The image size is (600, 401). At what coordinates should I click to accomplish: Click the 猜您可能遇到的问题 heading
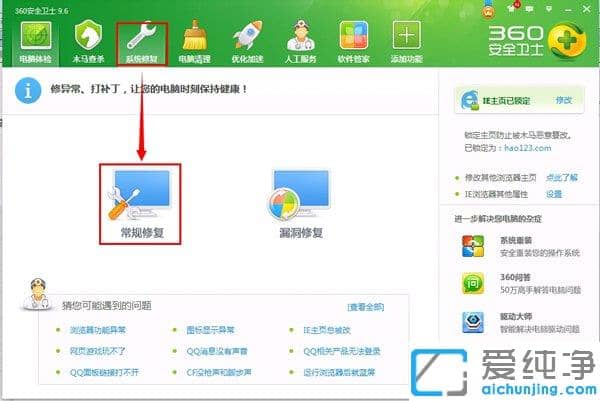pyautogui.click(x=107, y=306)
